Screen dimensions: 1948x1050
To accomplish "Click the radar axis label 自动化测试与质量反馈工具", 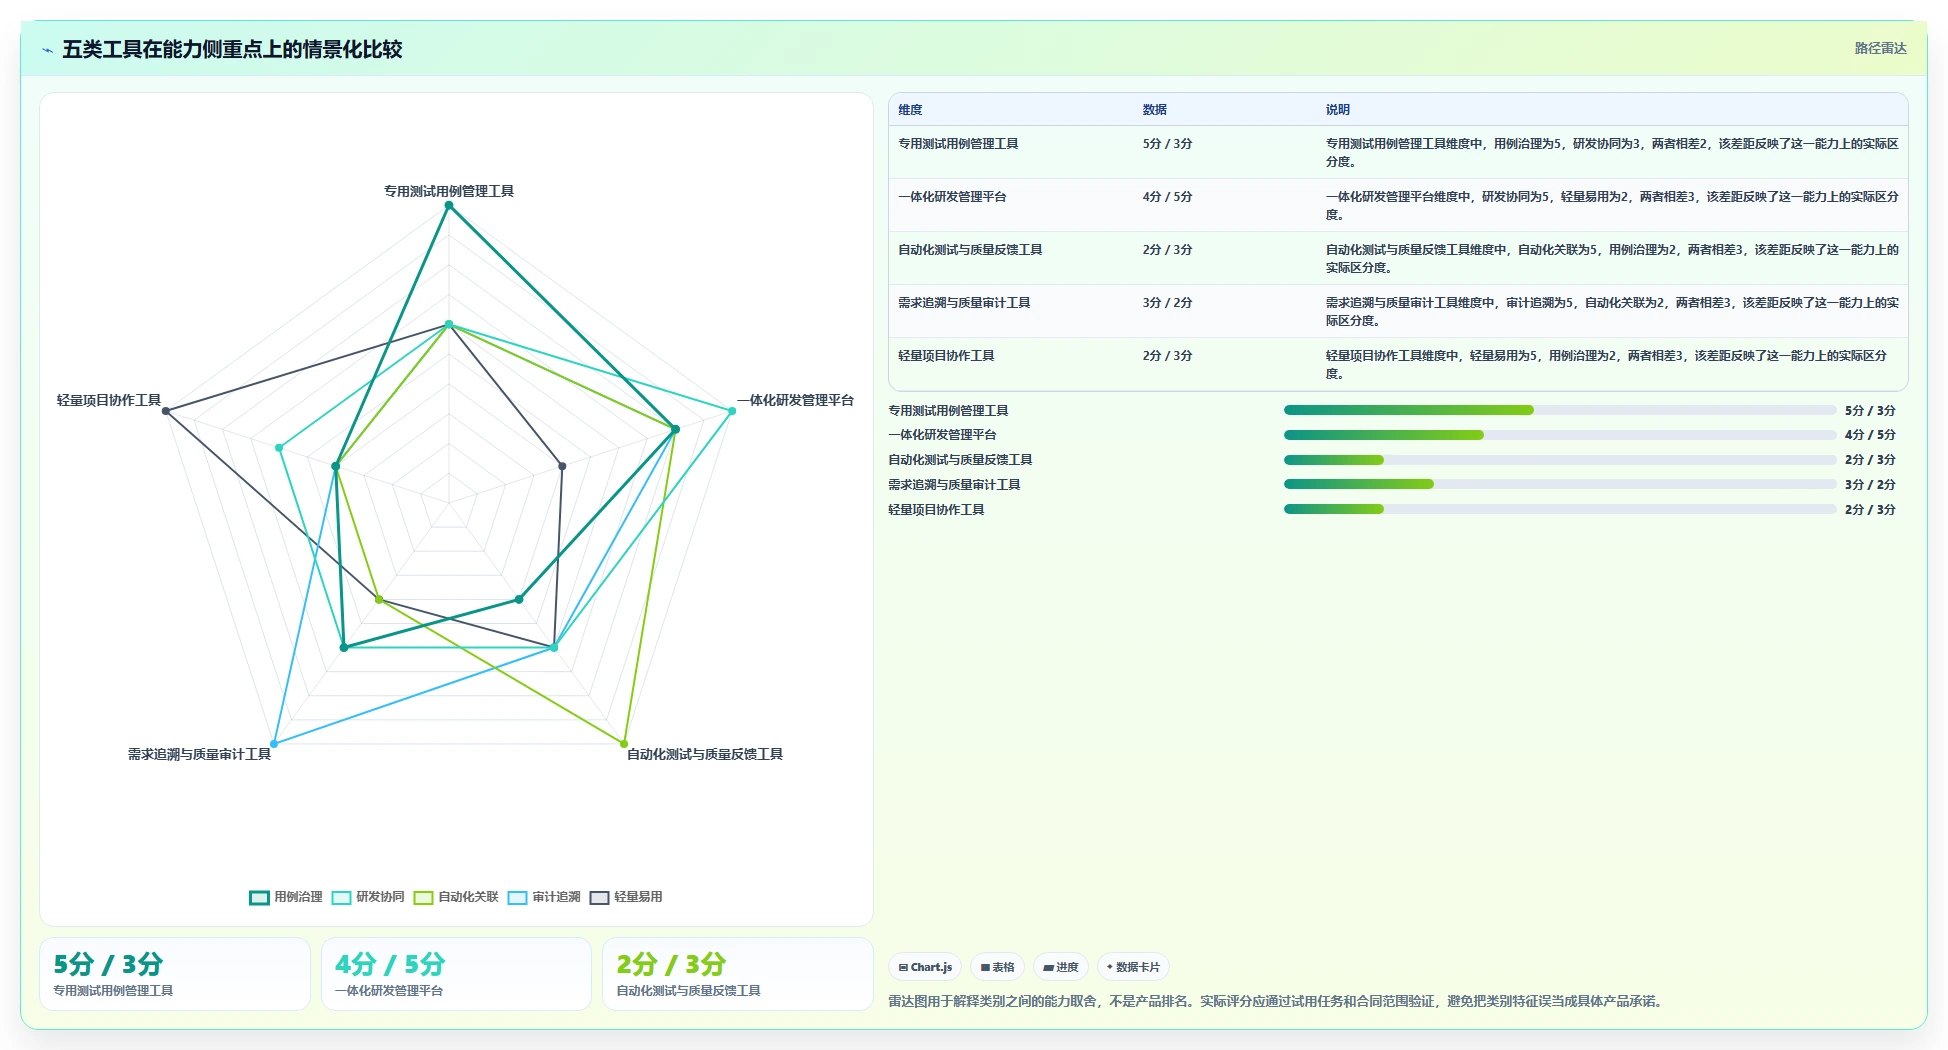I will (705, 754).
